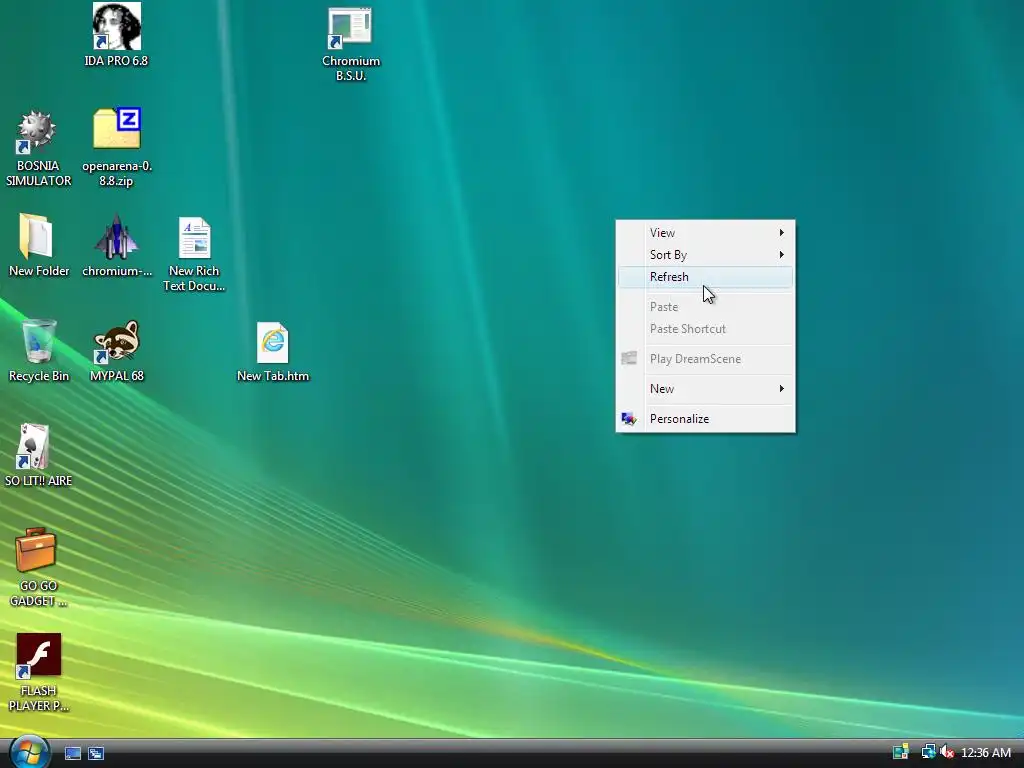Select the New Tab.htm file
The image size is (1024, 768).
(x=273, y=352)
